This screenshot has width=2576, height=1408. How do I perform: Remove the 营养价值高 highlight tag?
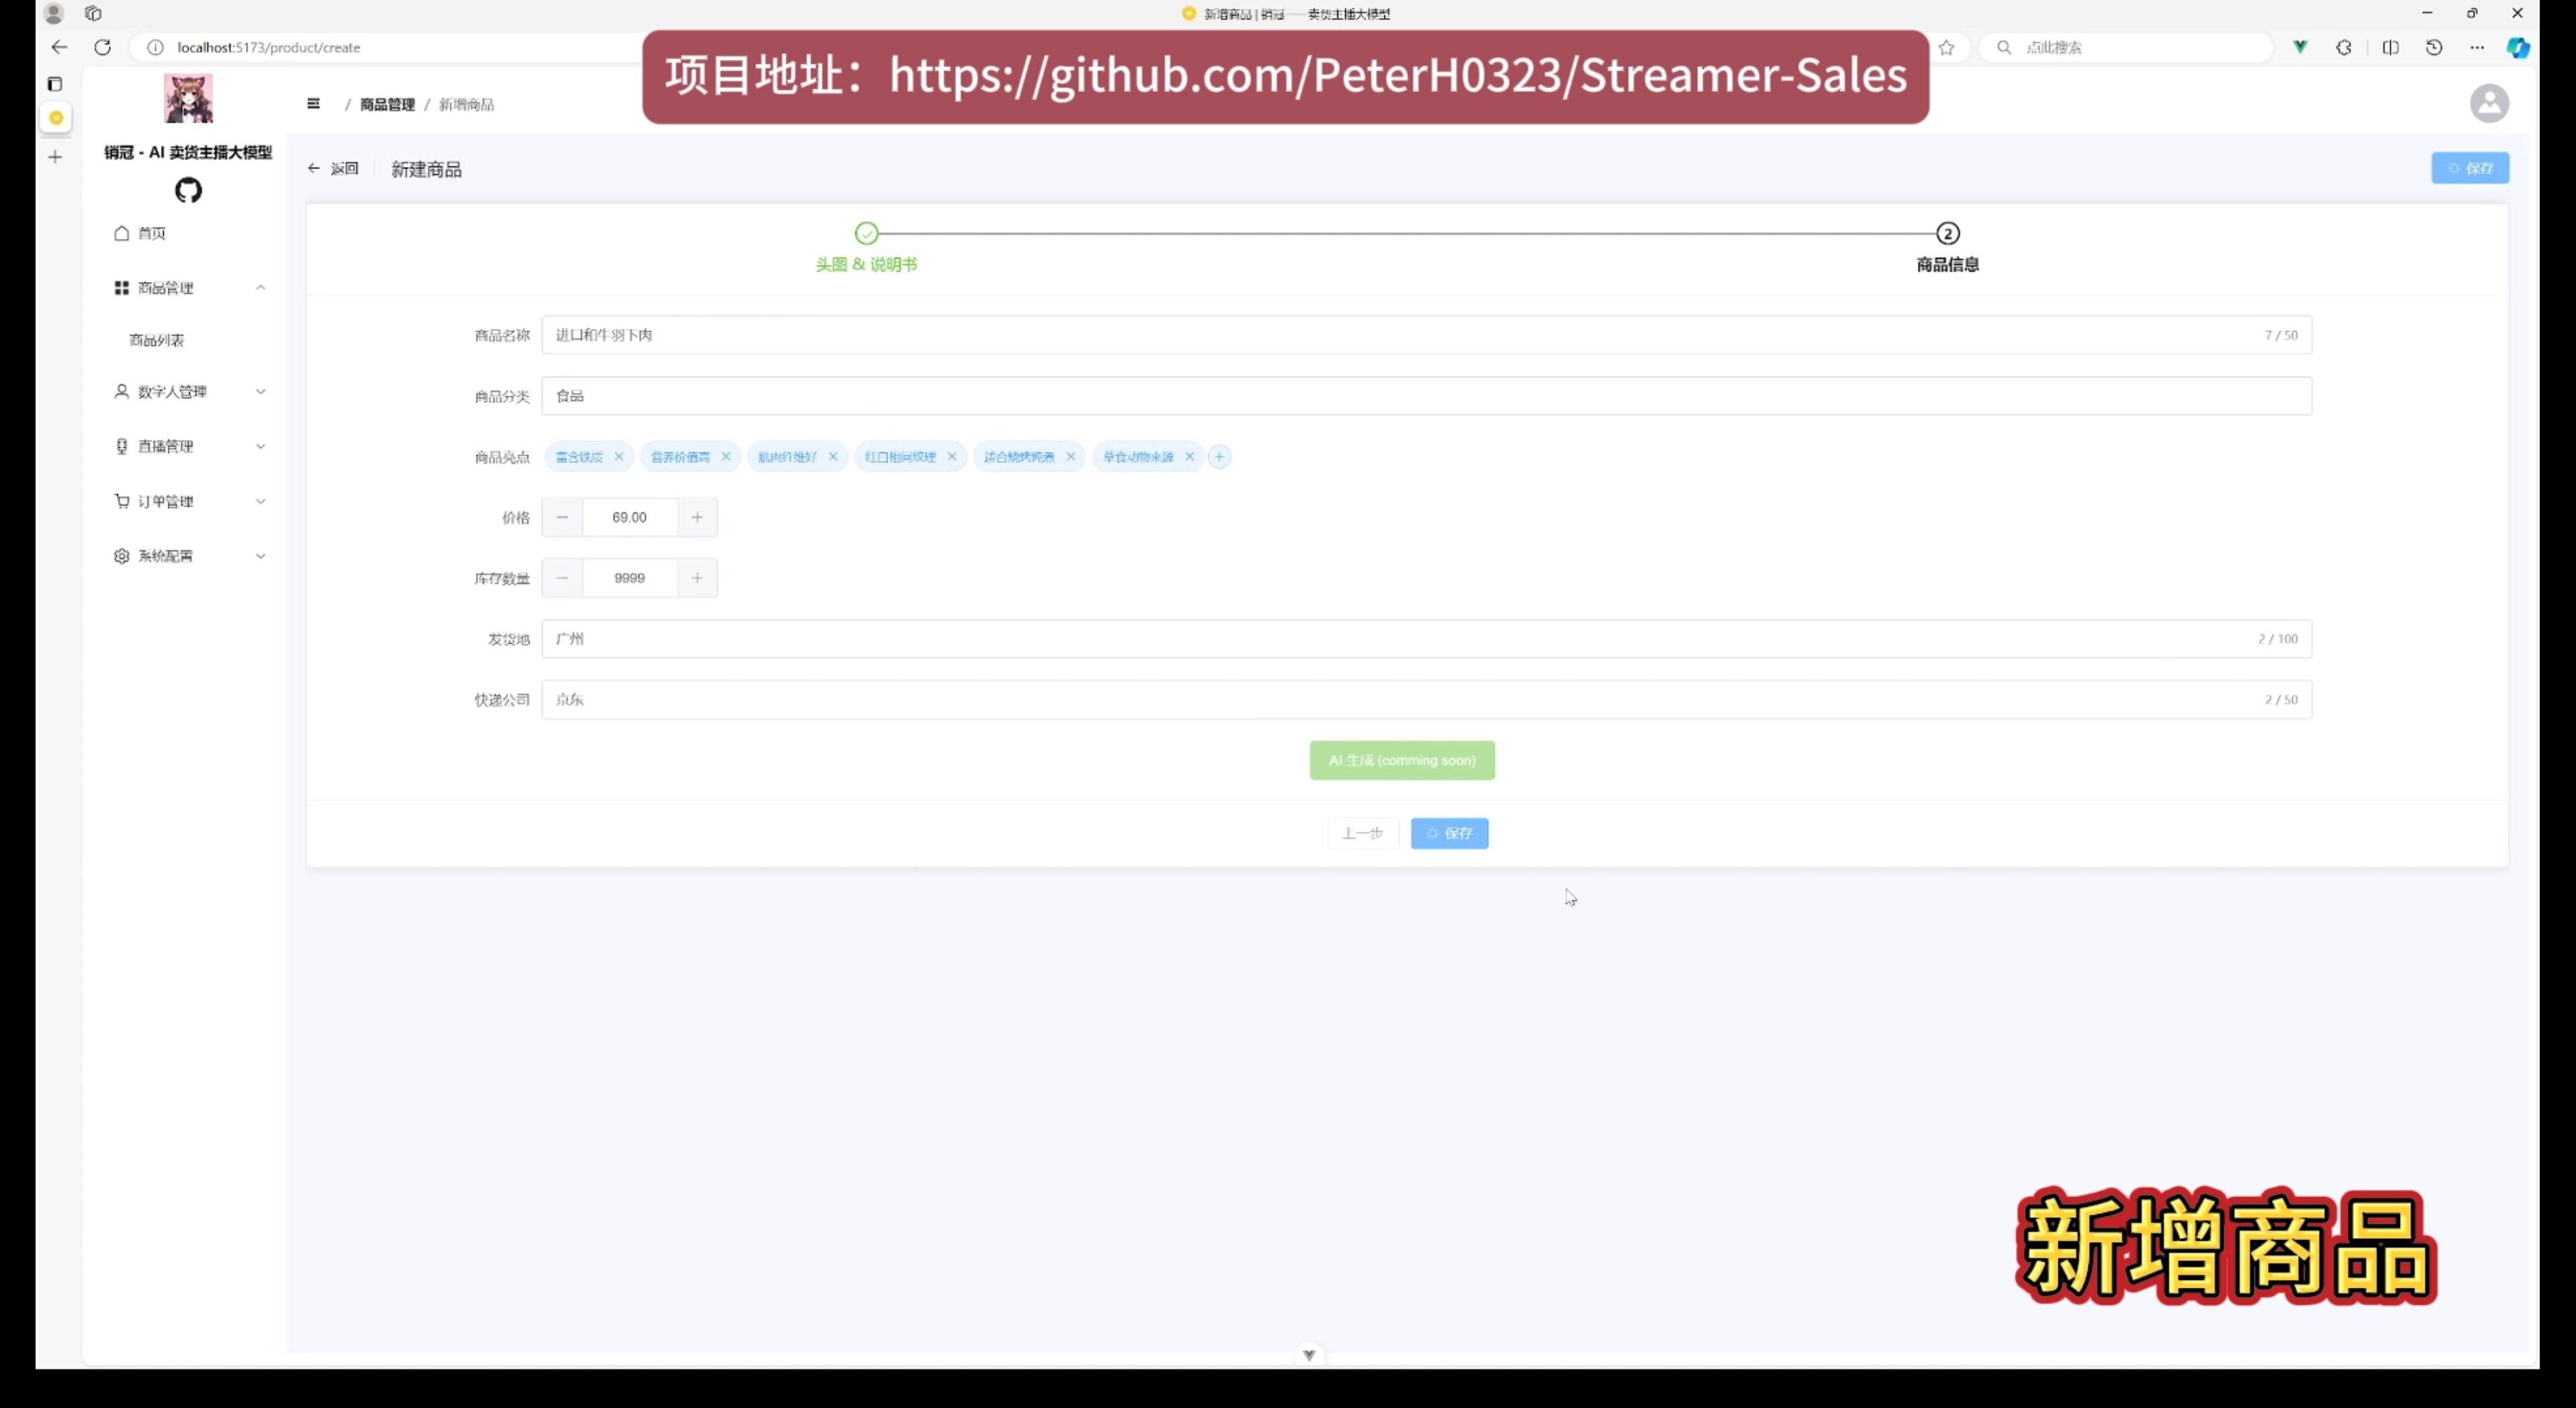(726, 457)
